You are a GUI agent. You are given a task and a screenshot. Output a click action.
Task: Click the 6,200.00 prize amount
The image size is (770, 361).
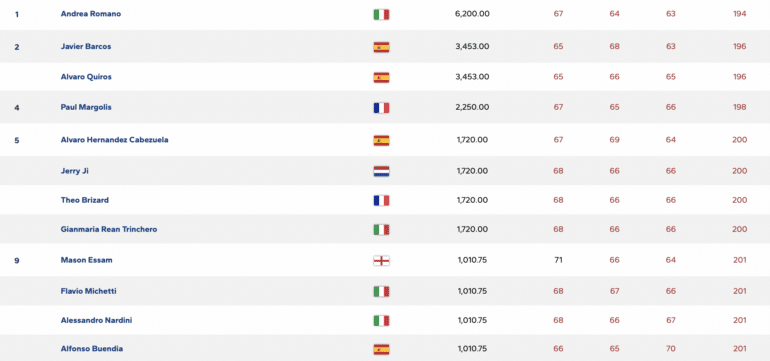472,14
